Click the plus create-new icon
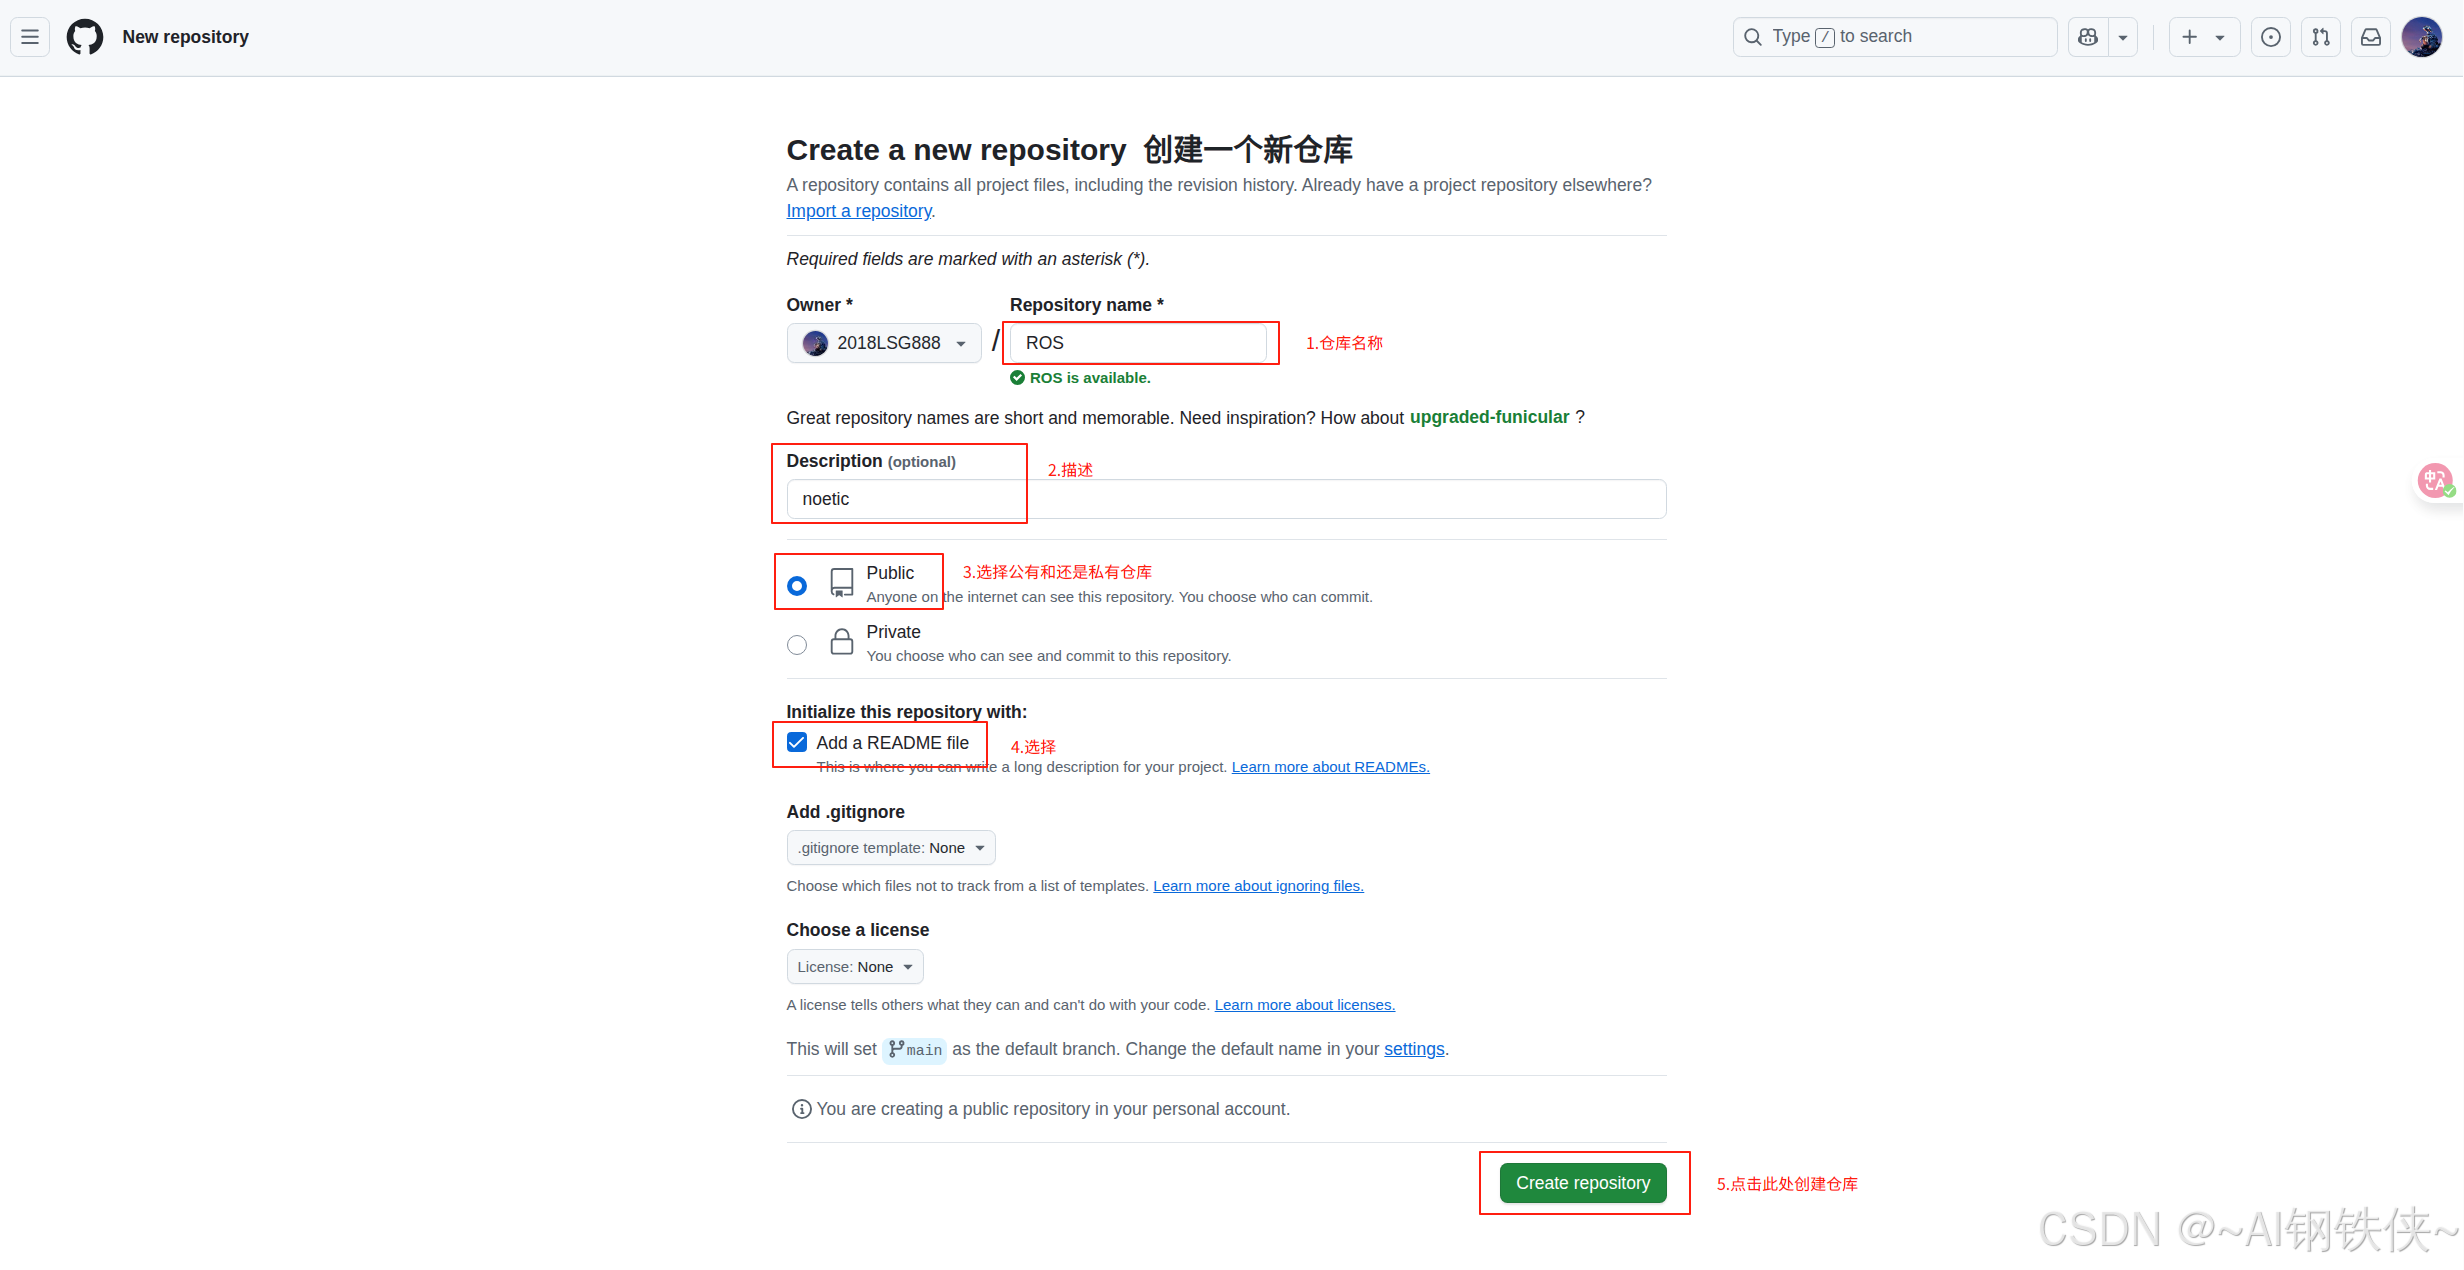This screenshot has height=1270, width=2464. (2189, 37)
